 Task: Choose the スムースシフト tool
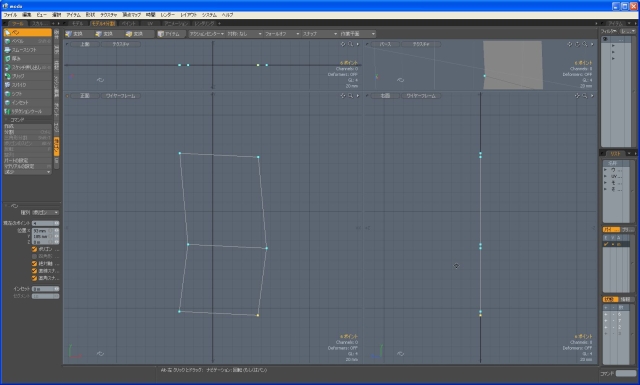(27, 50)
